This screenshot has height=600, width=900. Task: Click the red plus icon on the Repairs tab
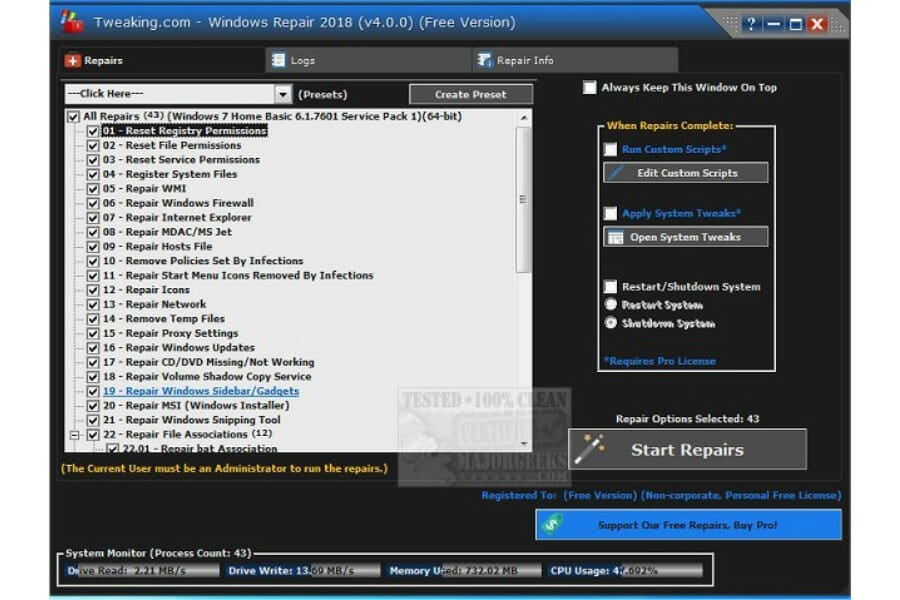74,60
